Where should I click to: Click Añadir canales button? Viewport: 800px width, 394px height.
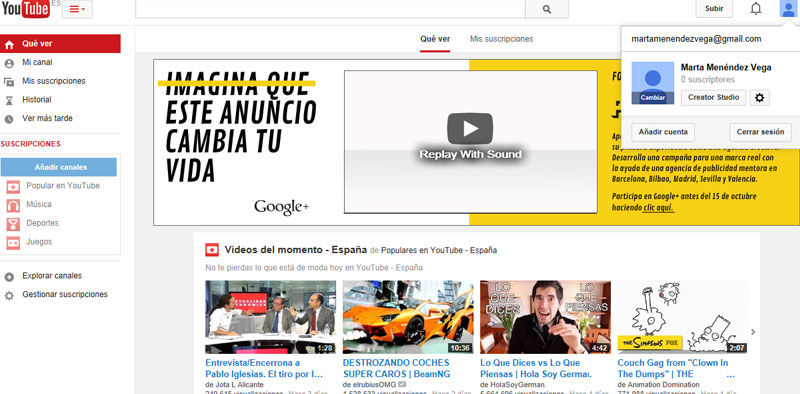pos(59,167)
